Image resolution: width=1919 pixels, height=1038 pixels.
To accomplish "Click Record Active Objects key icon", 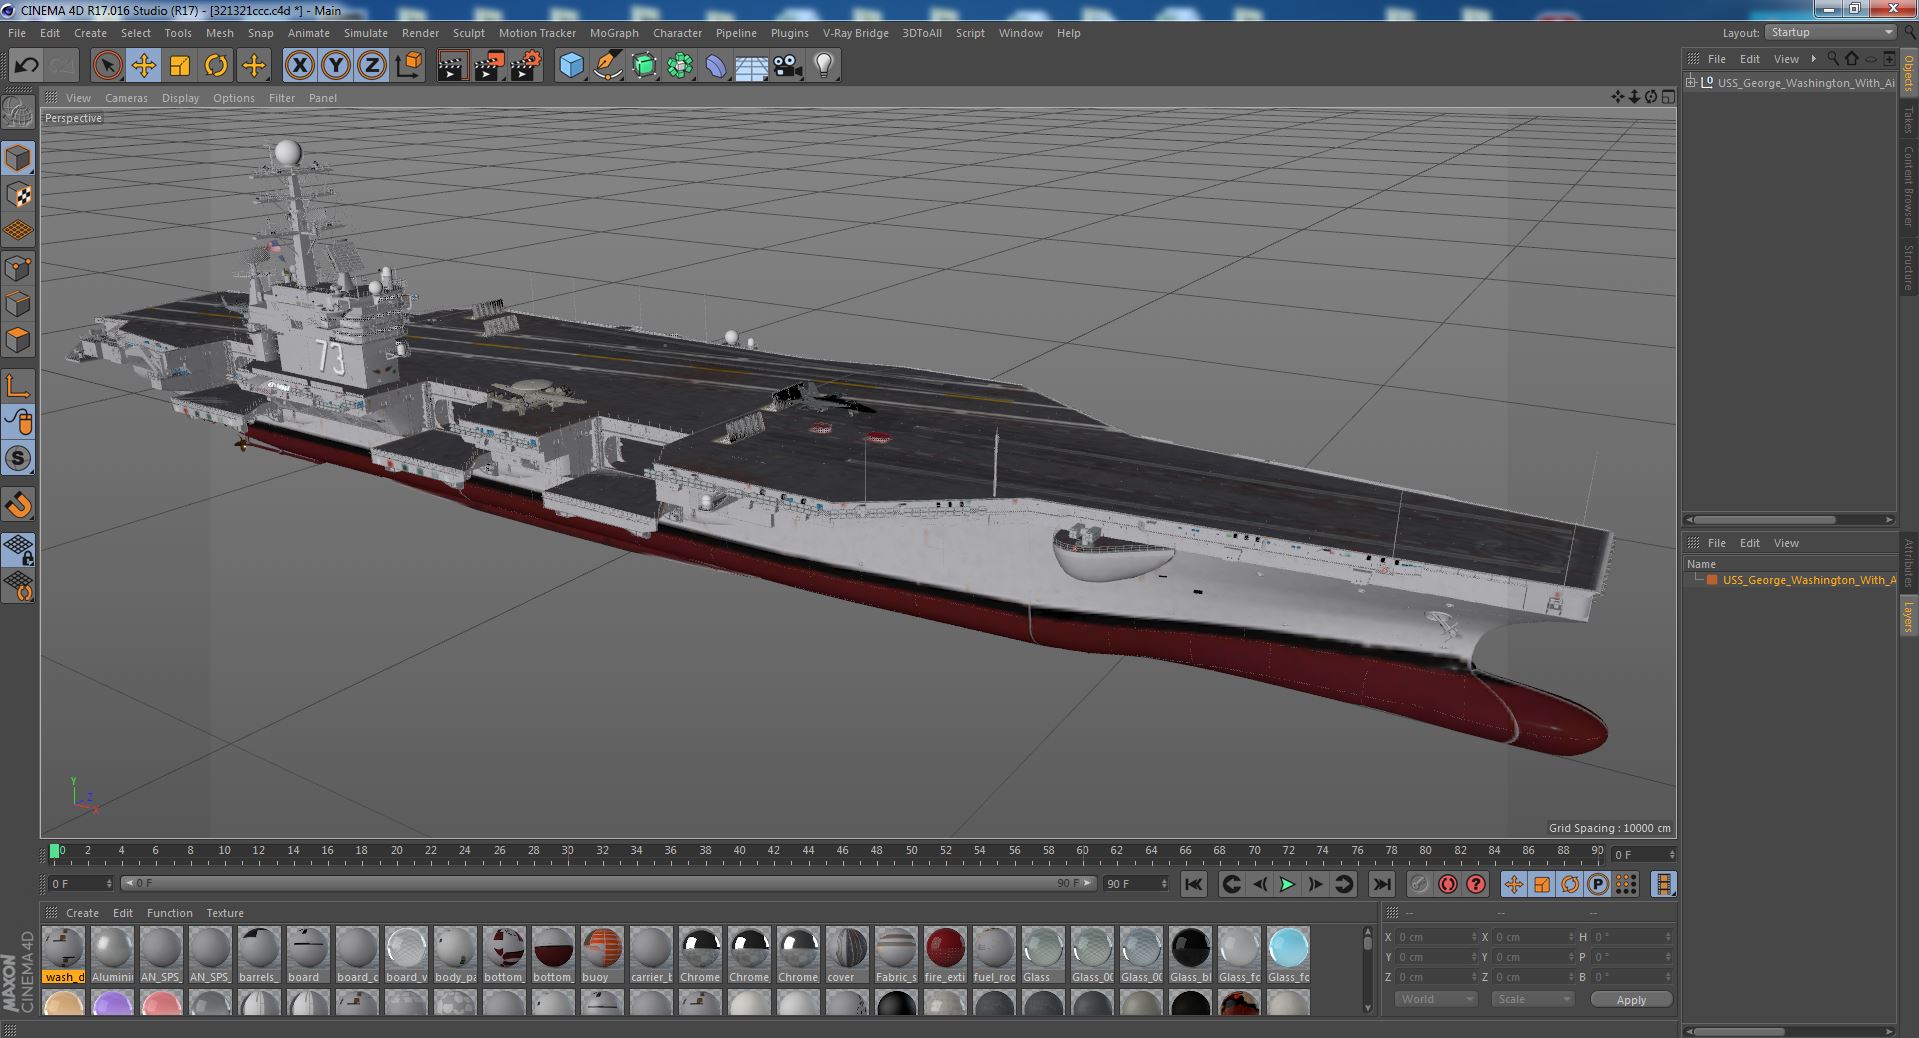I will (1419, 884).
